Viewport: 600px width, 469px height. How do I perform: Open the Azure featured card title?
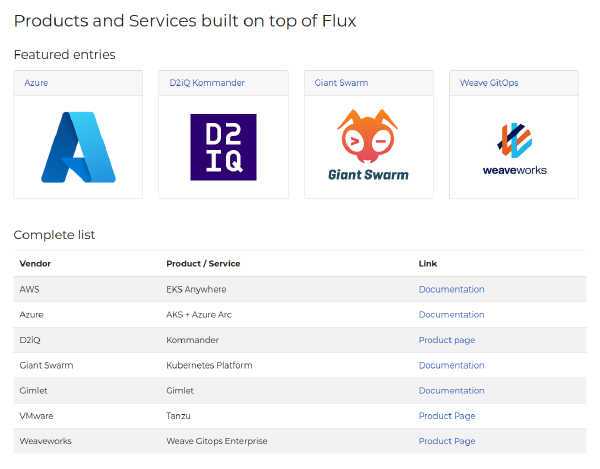click(36, 83)
